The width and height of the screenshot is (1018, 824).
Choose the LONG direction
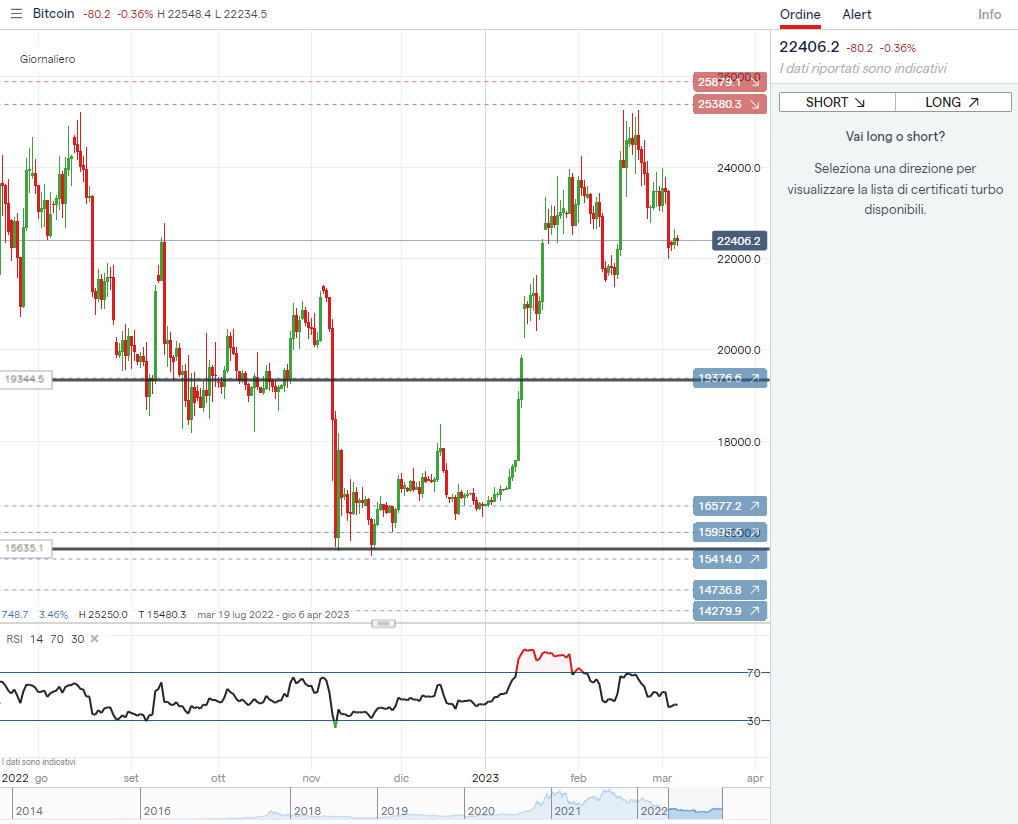click(x=952, y=102)
